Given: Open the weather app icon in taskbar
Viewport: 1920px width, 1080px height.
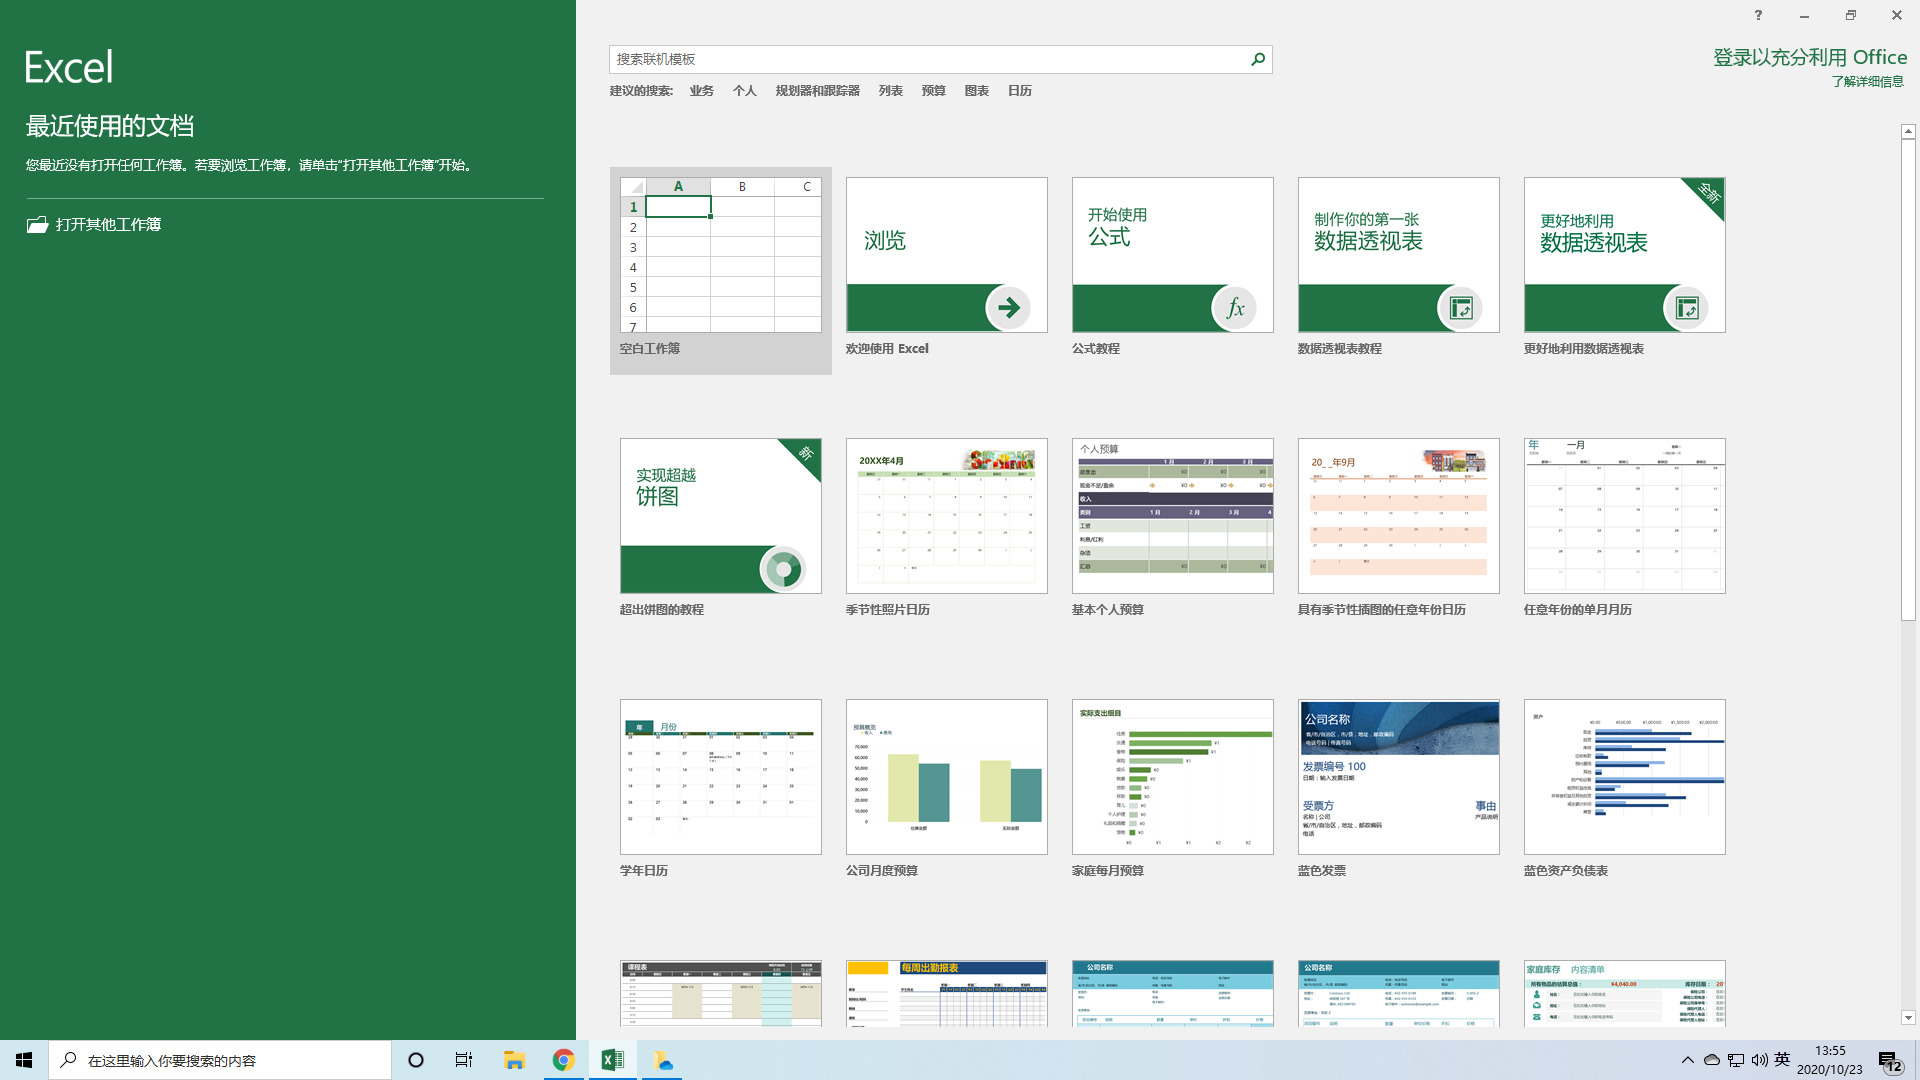Looking at the screenshot, I should click(662, 1060).
